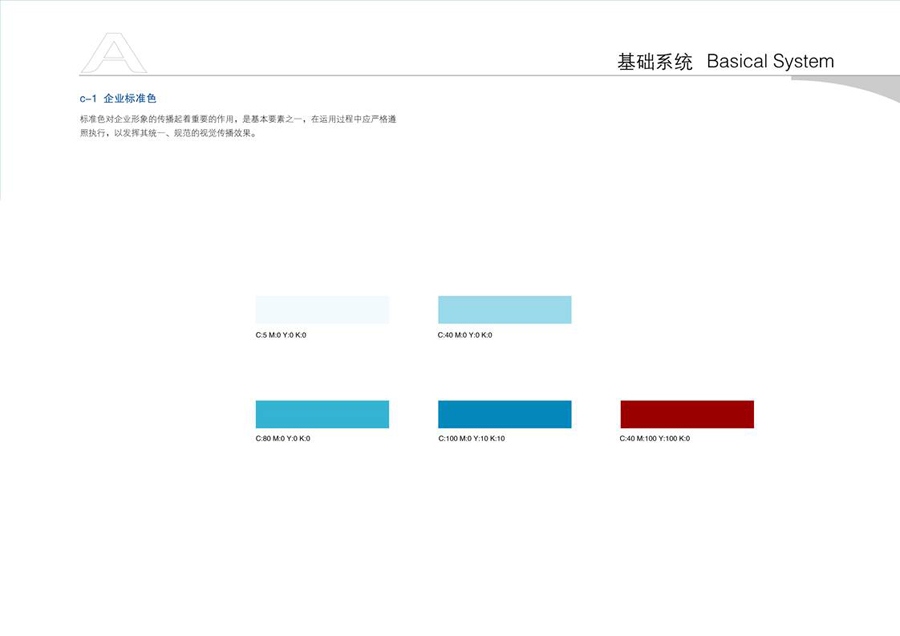Click the paragraph line starting '照执行'

[168, 133]
